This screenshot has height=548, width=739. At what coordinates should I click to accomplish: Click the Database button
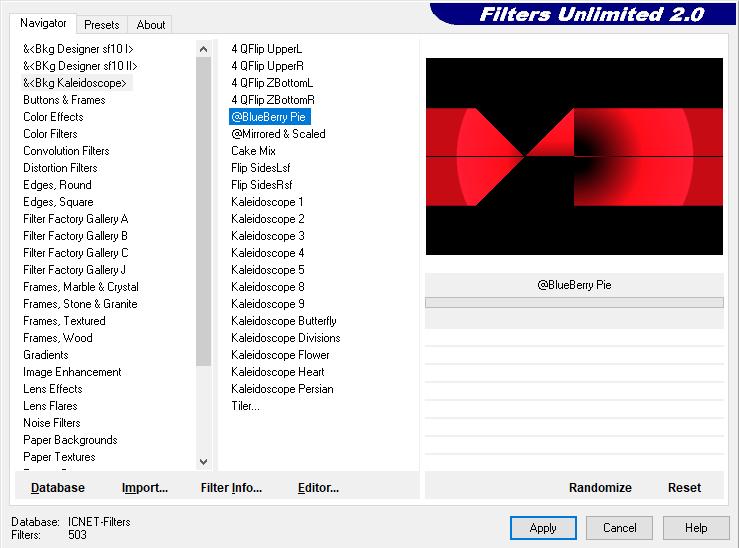point(58,488)
